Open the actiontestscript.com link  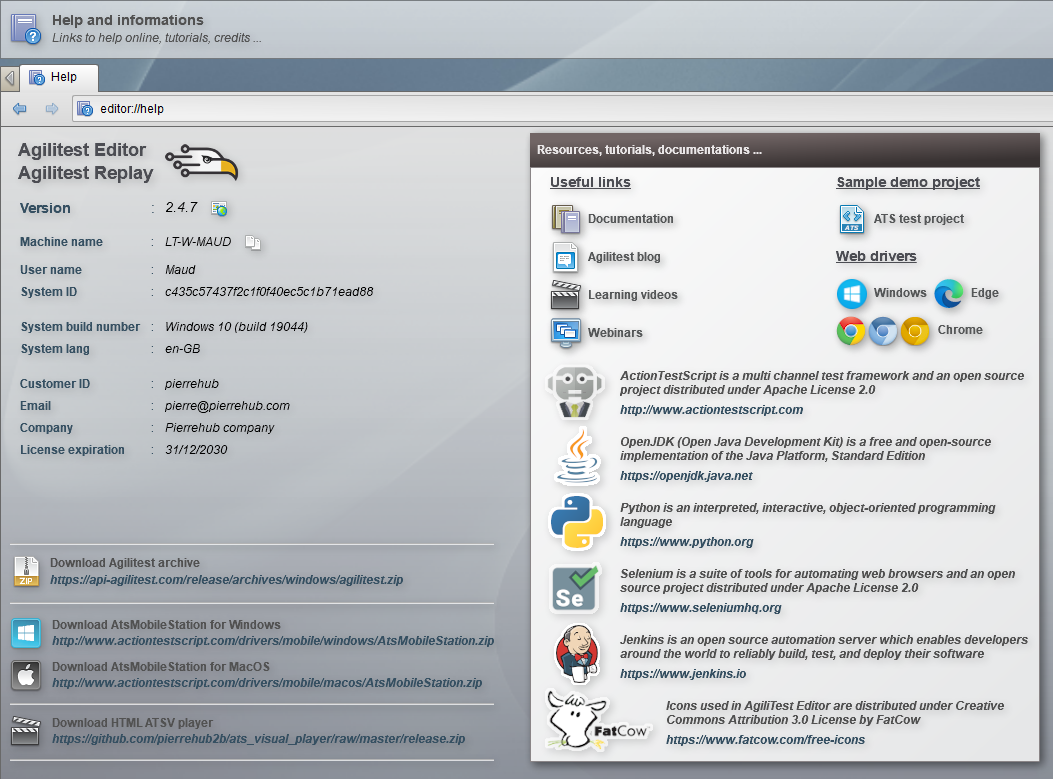711,410
